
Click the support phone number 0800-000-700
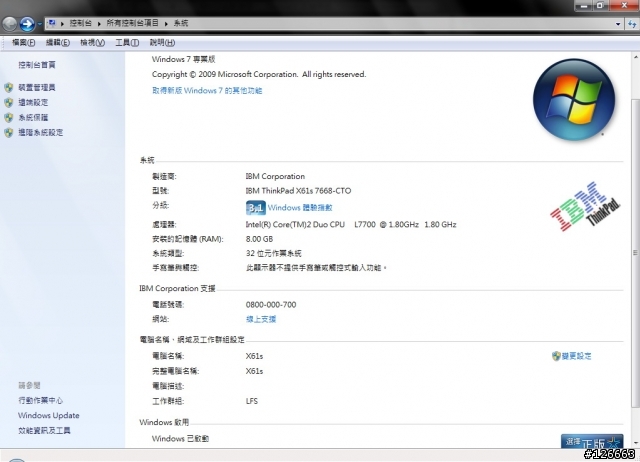point(271,304)
